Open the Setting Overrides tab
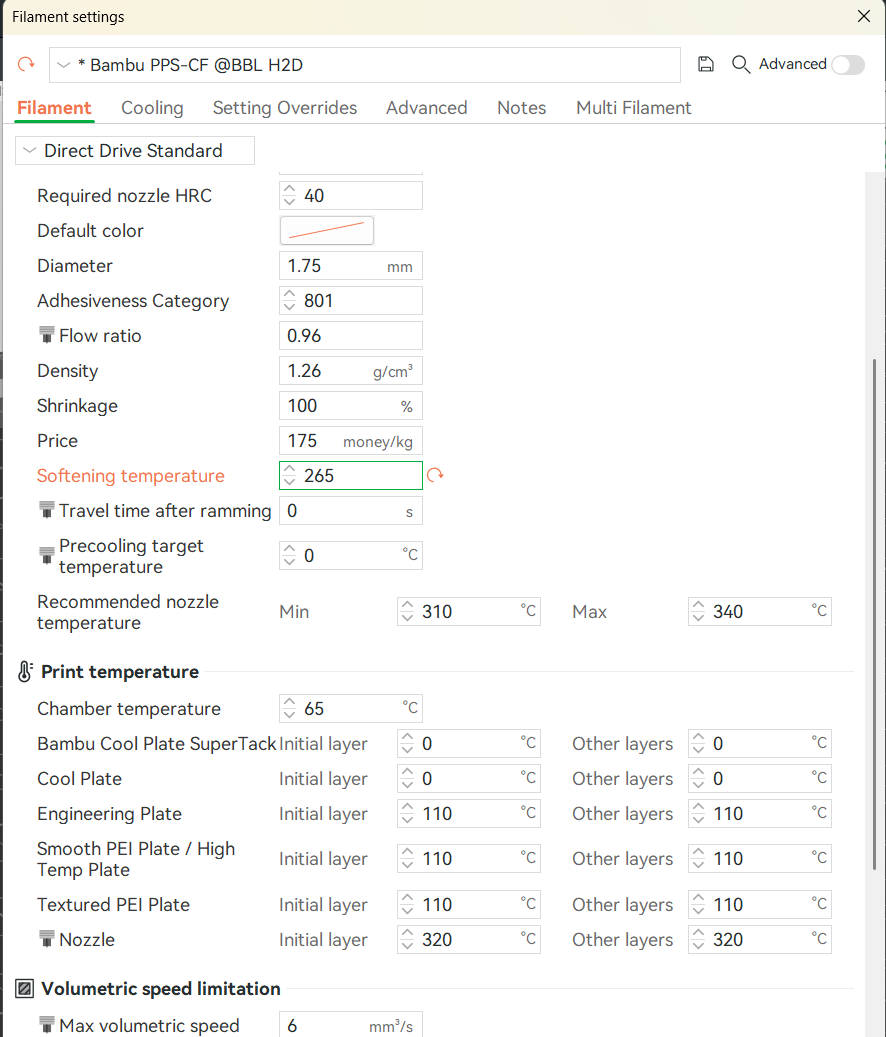The width and height of the screenshot is (886, 1037). click(285, 108)
